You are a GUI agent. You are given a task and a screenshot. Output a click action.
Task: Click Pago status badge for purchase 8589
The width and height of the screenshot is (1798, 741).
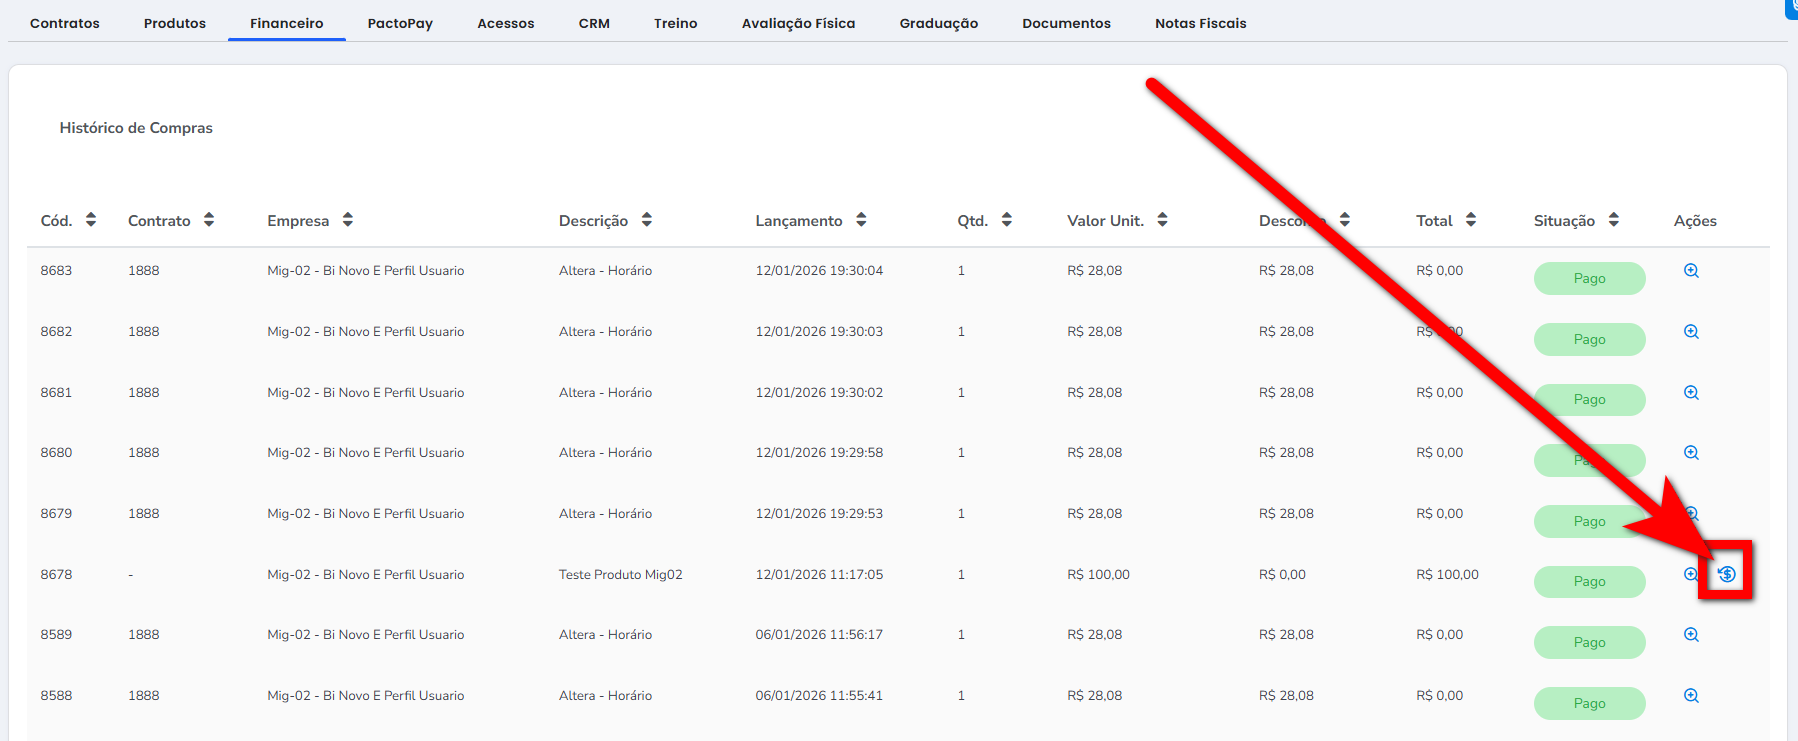pos(1589,642)
